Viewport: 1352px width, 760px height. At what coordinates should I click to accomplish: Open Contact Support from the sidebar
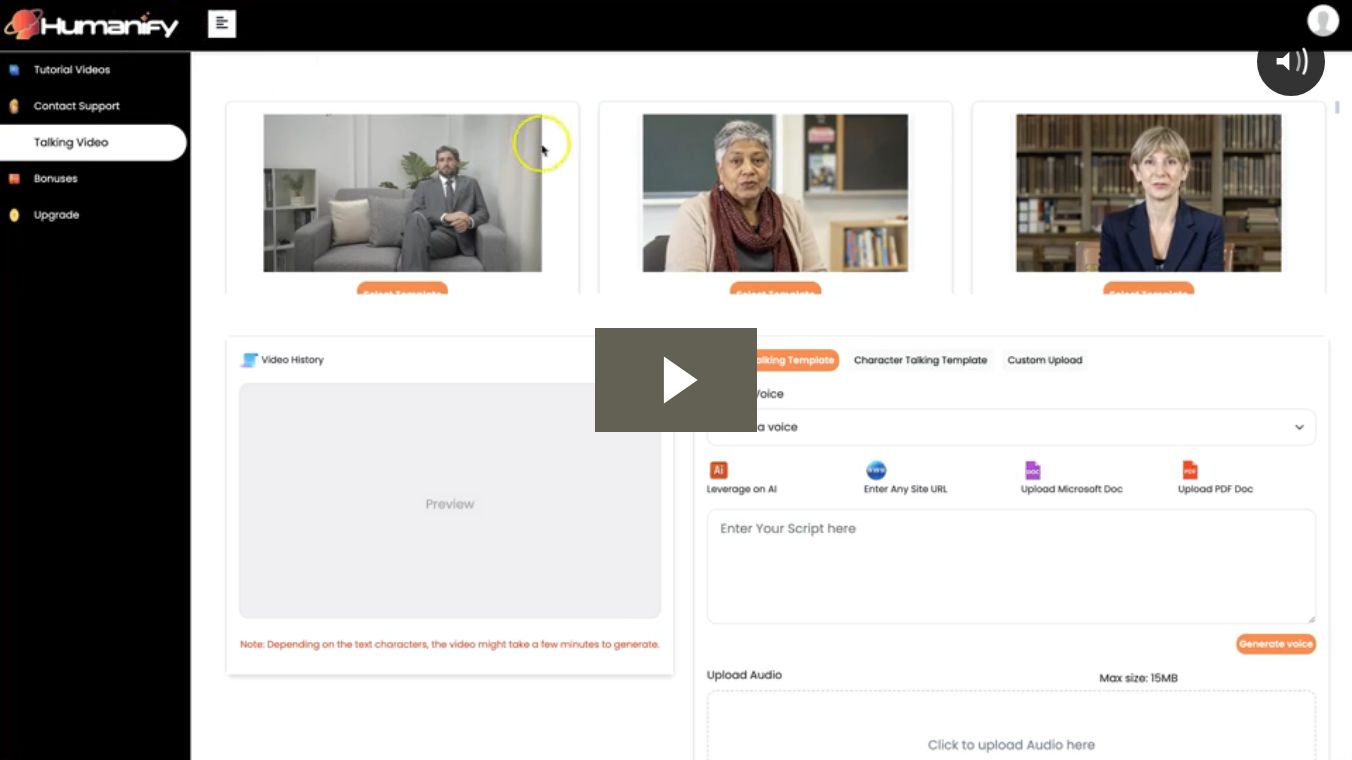(77, 106)
